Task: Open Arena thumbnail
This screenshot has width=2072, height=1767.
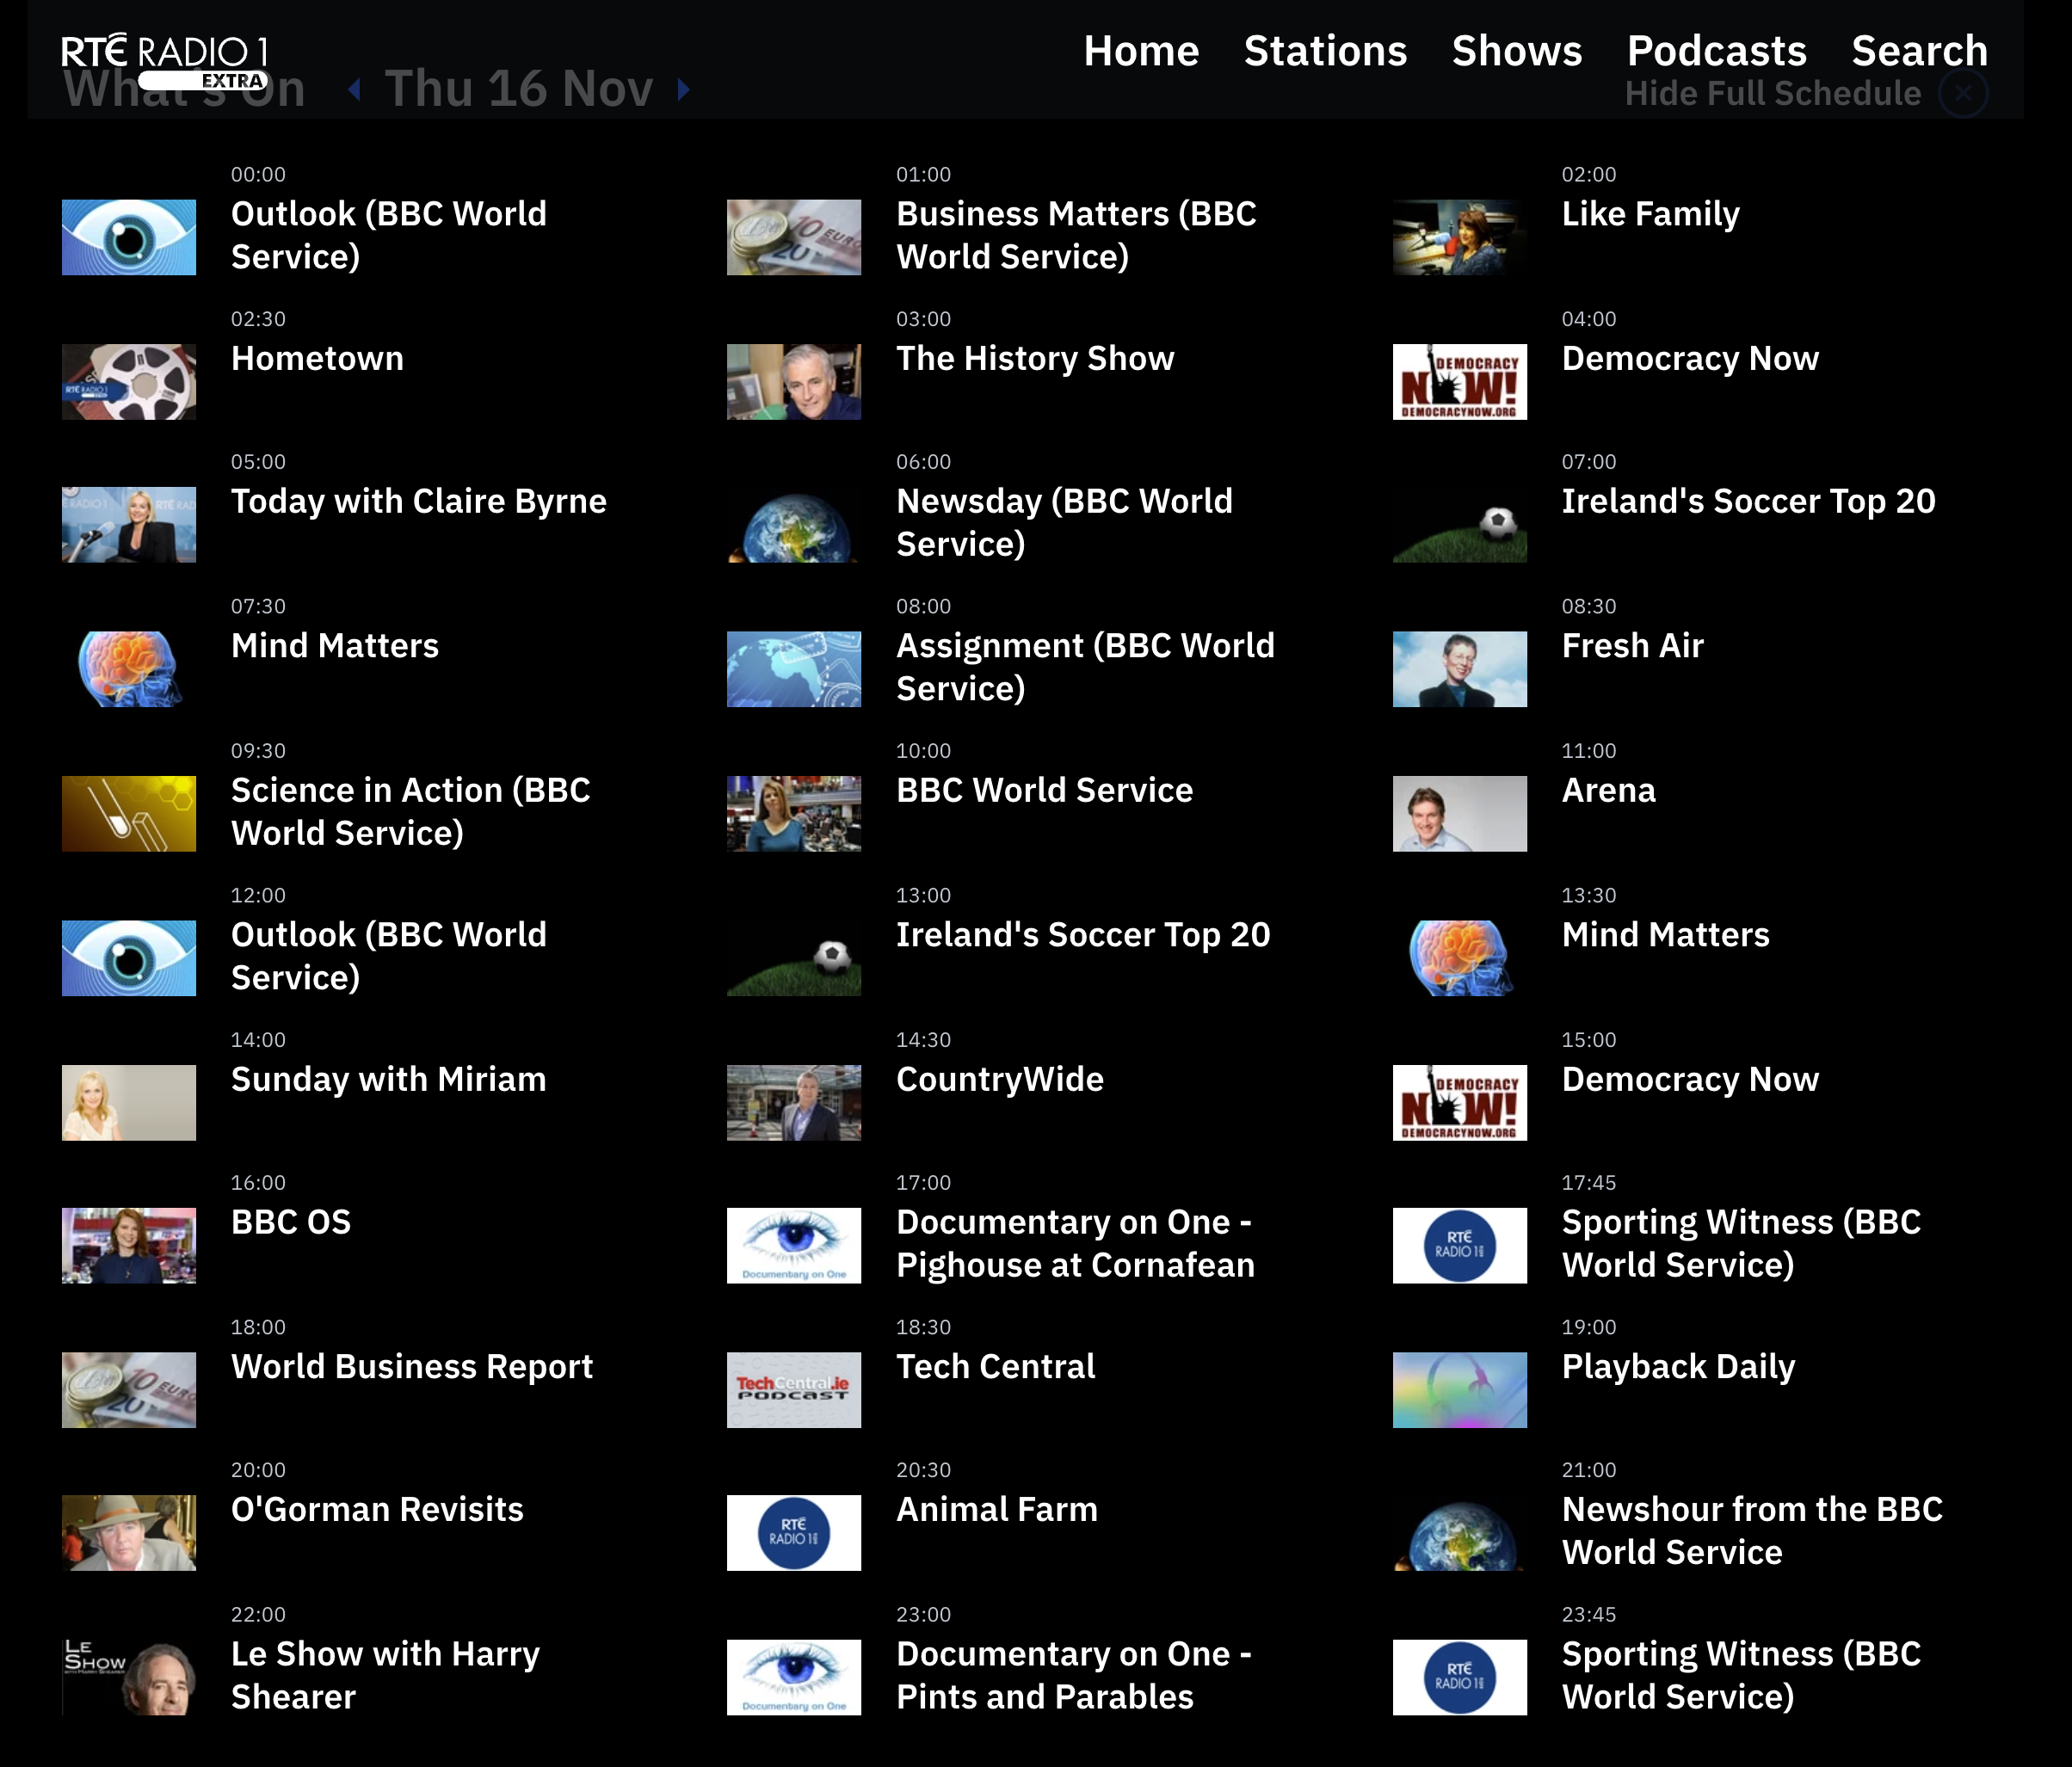Action: (x=1460, y=814)
